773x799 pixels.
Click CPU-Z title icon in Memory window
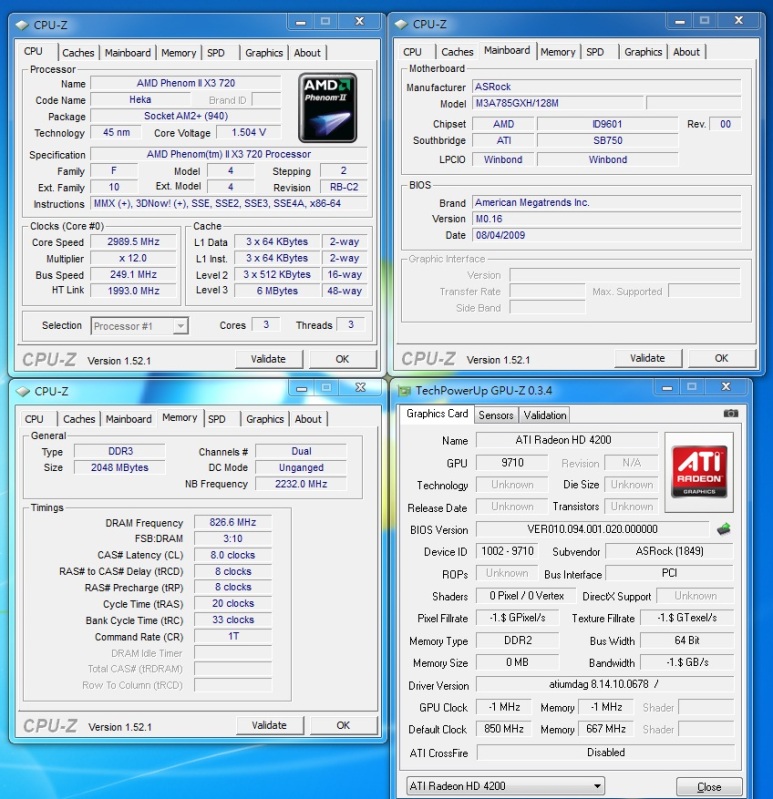[x=23, y=391]
